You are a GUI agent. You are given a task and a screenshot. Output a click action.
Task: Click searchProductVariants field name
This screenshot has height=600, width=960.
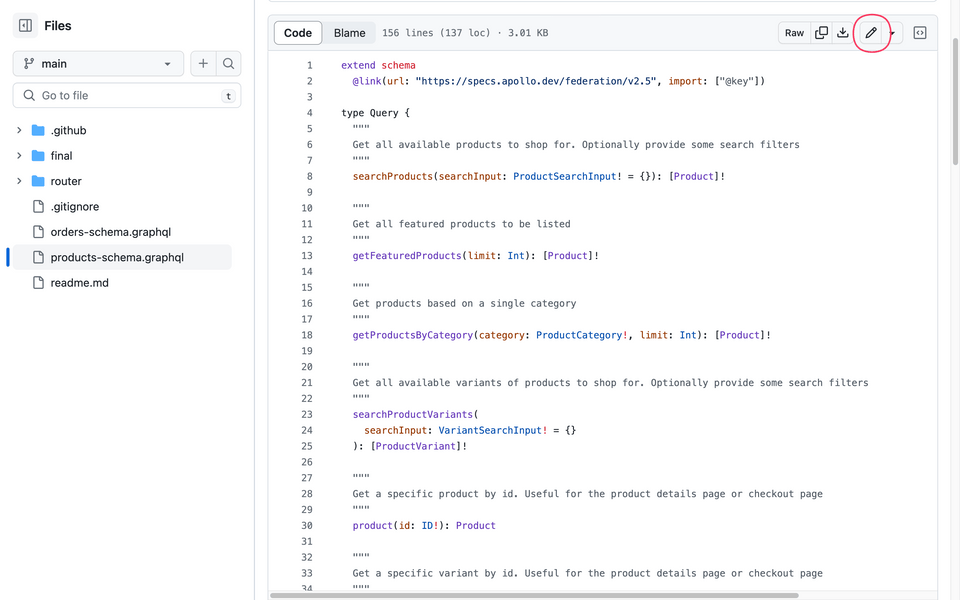(x=413, y=414)
